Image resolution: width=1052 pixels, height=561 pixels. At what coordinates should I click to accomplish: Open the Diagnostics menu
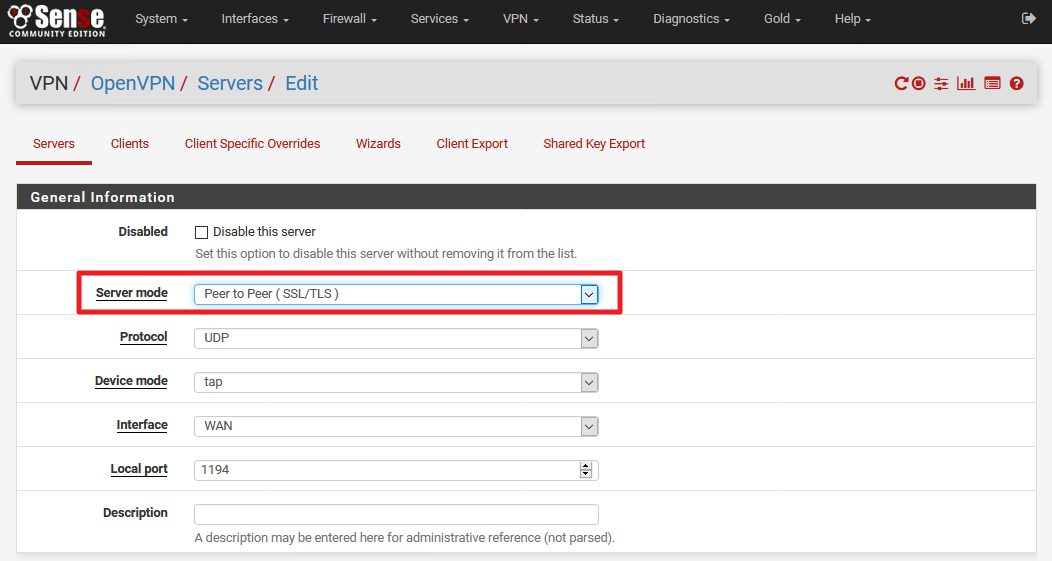tap(691, 19)
